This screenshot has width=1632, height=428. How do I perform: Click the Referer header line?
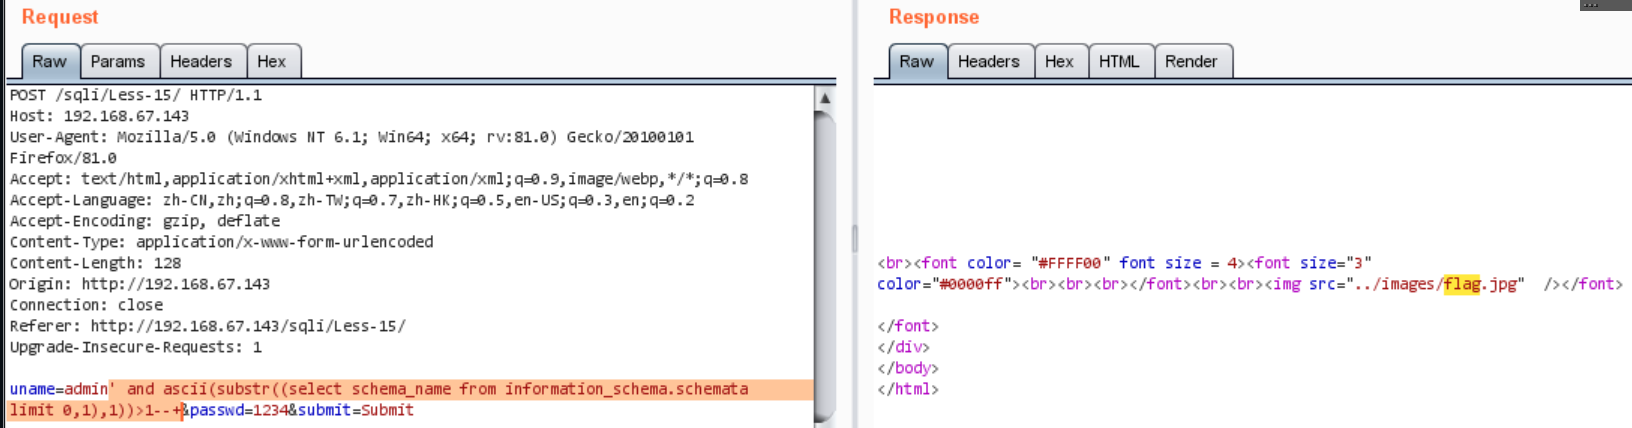coord(208,326)
